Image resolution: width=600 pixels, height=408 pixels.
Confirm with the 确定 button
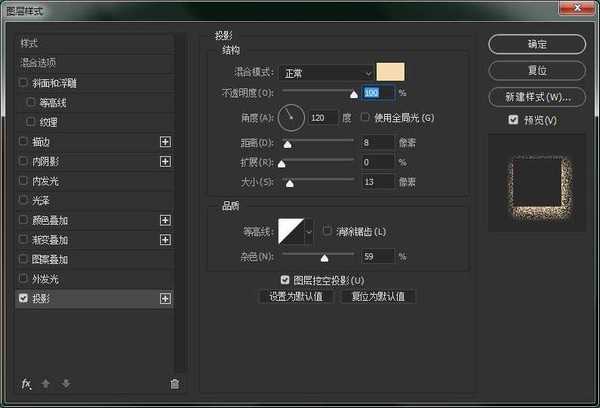click(537, 44)
